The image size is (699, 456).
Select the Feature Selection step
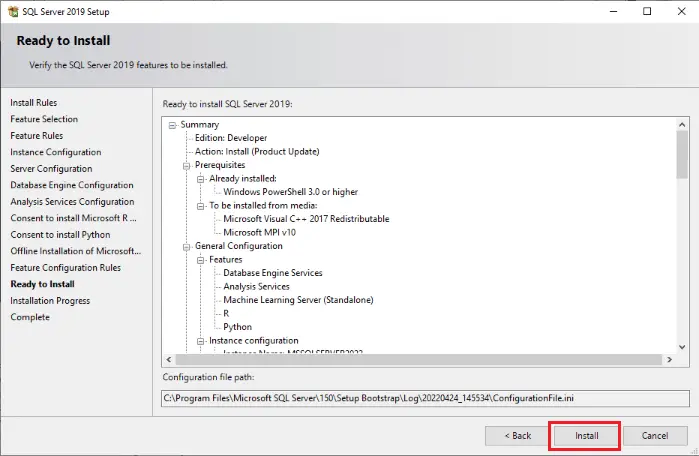point(44,119)
